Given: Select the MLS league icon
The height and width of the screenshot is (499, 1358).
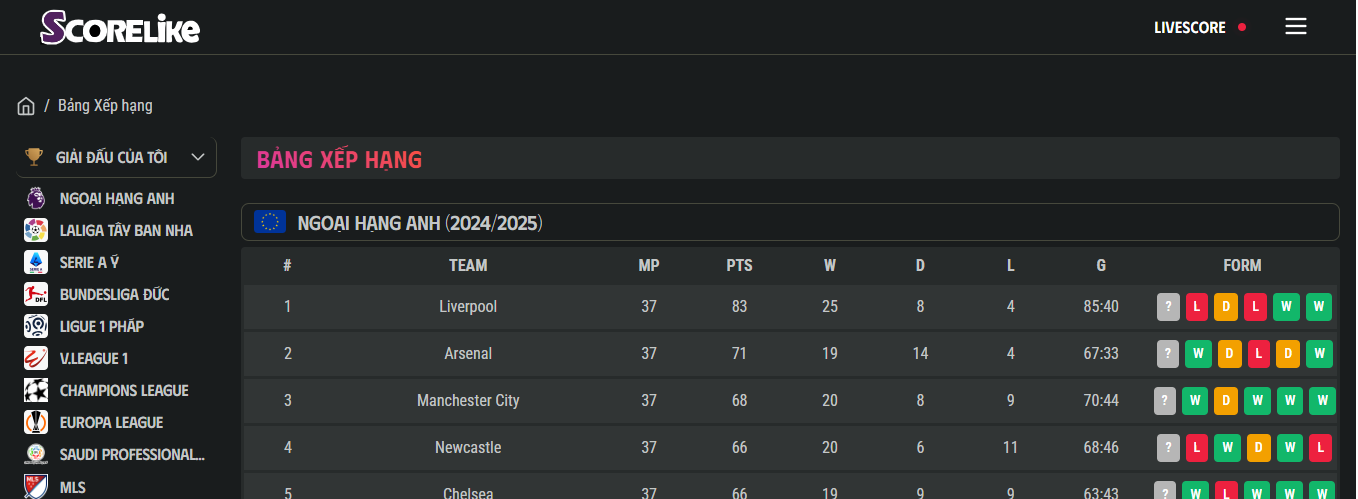Looking at the screenshot, I should coord(36,487).
